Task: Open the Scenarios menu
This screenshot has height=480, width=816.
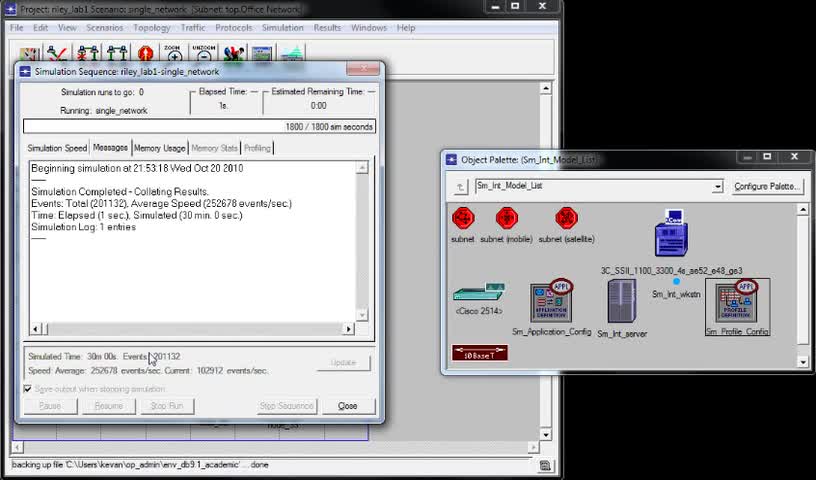Action: coord(105,28)
